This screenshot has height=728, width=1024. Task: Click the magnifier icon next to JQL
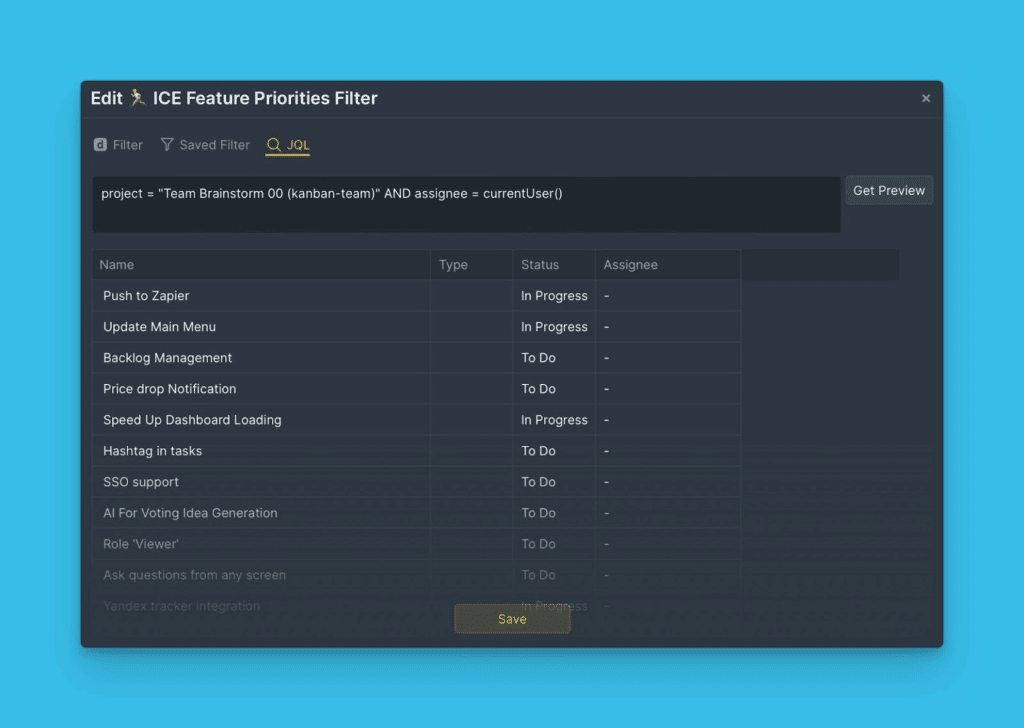274,145
